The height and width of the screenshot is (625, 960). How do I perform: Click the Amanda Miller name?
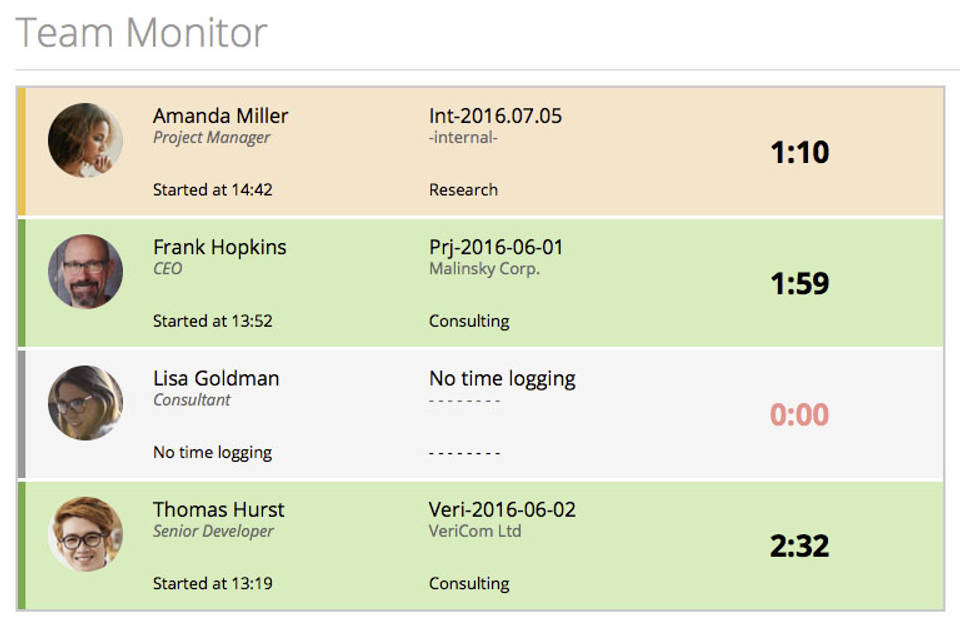point(220,116)
